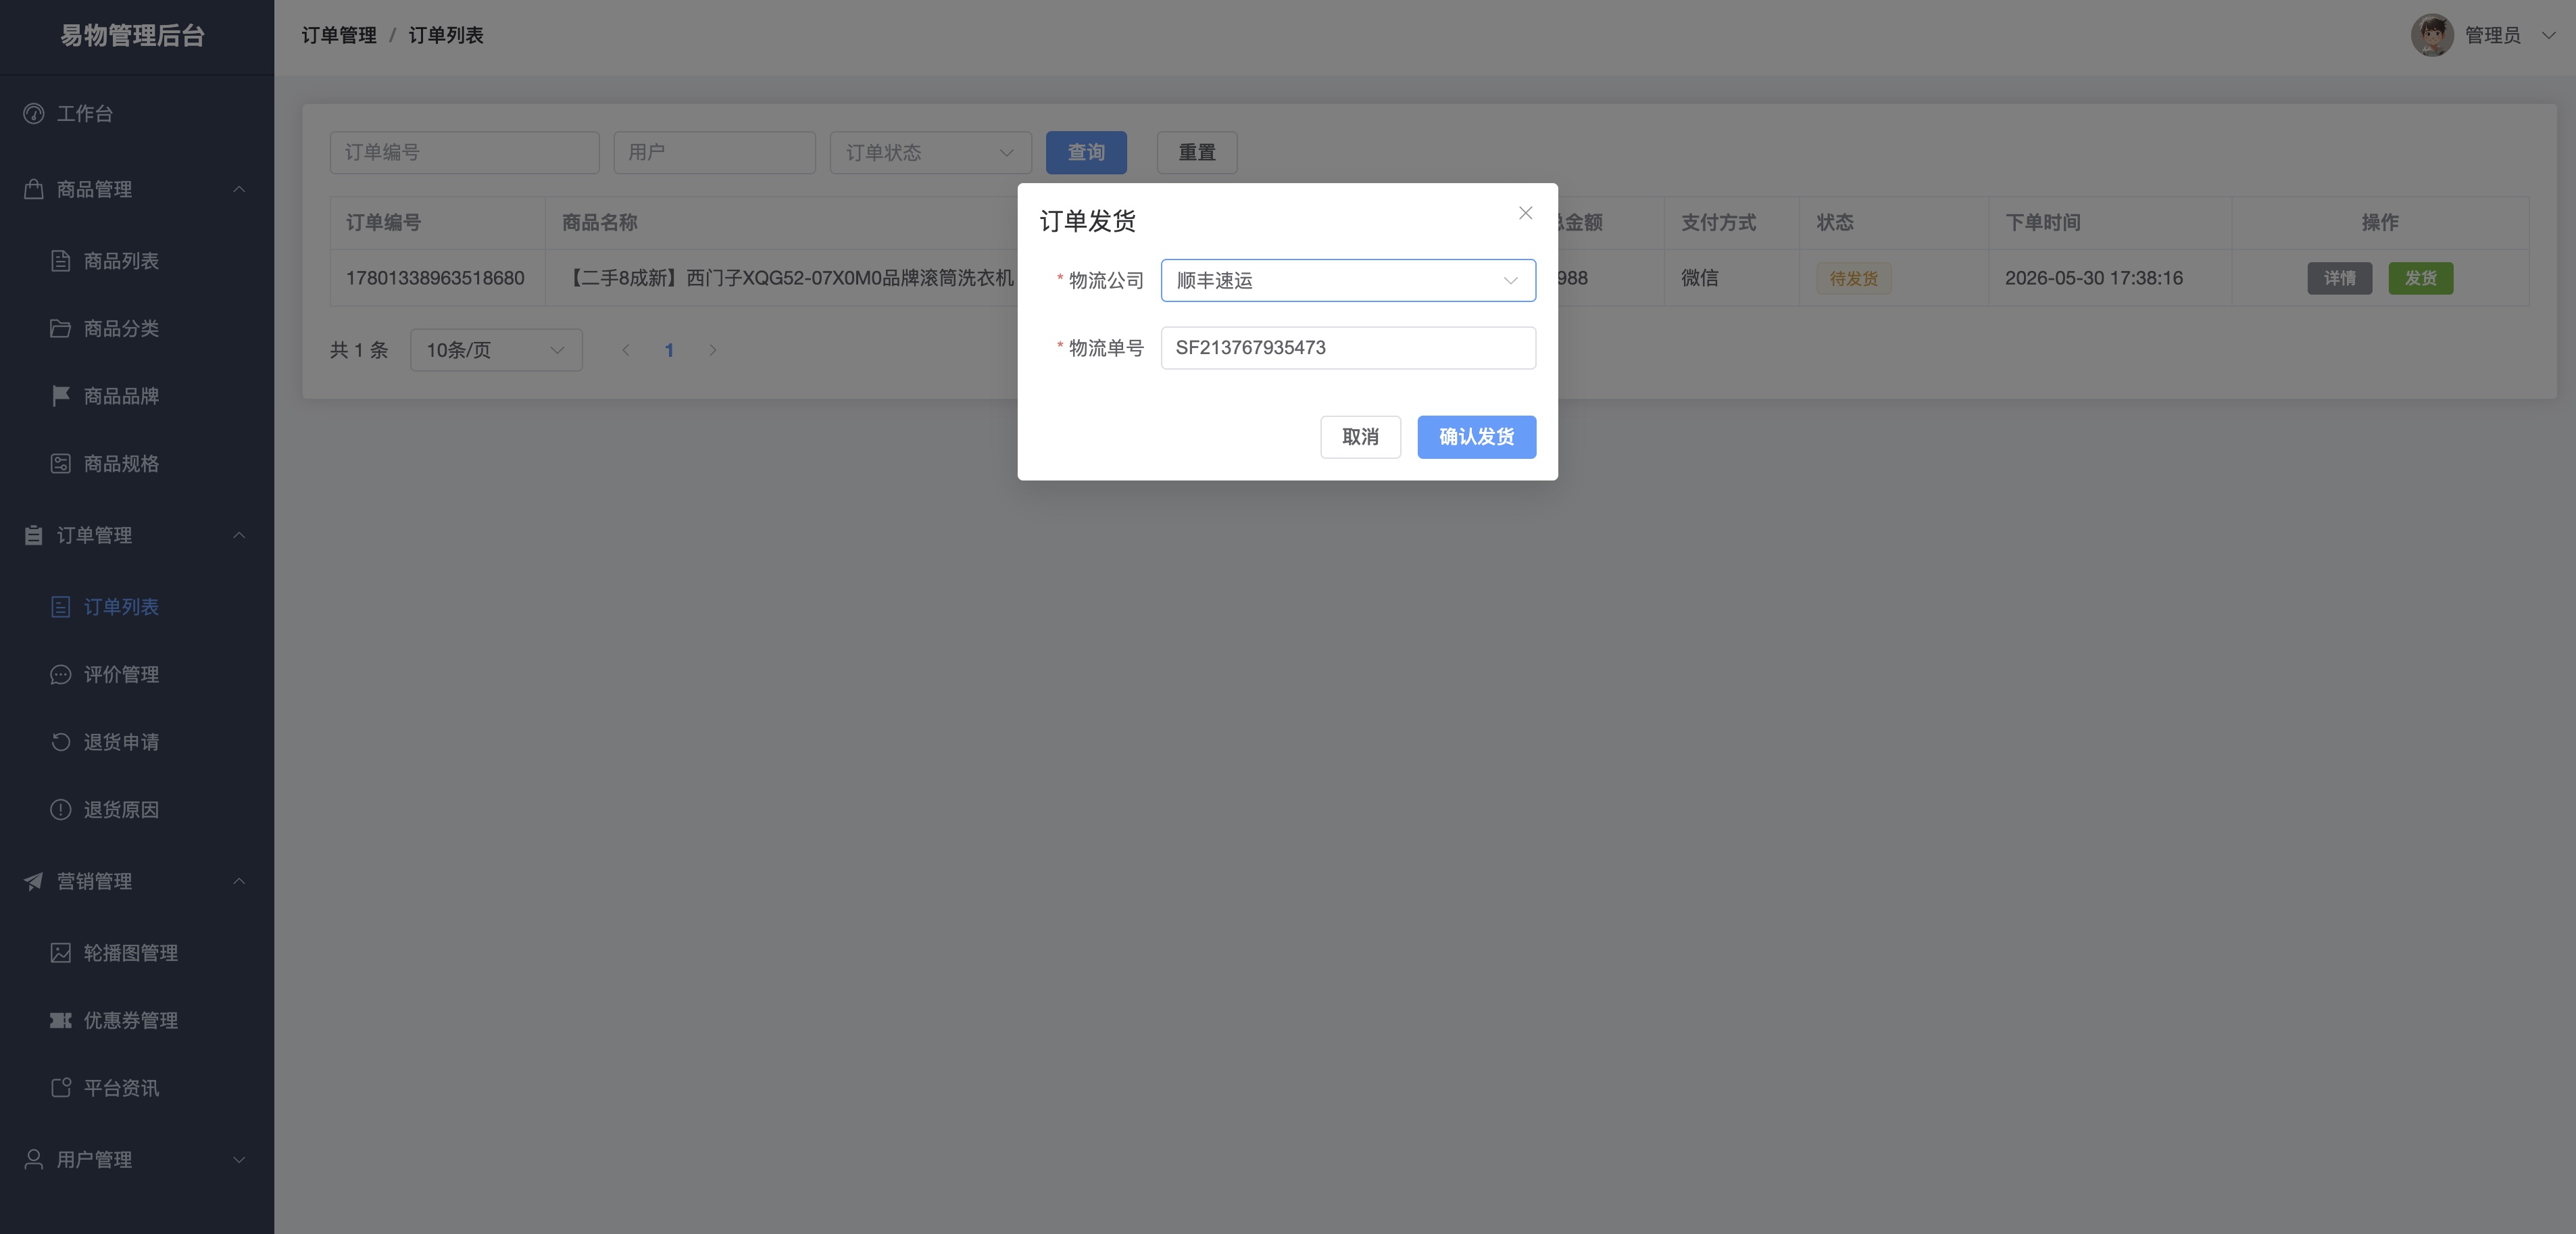Click the 退货申请 refresh icon

click(61, 742)
